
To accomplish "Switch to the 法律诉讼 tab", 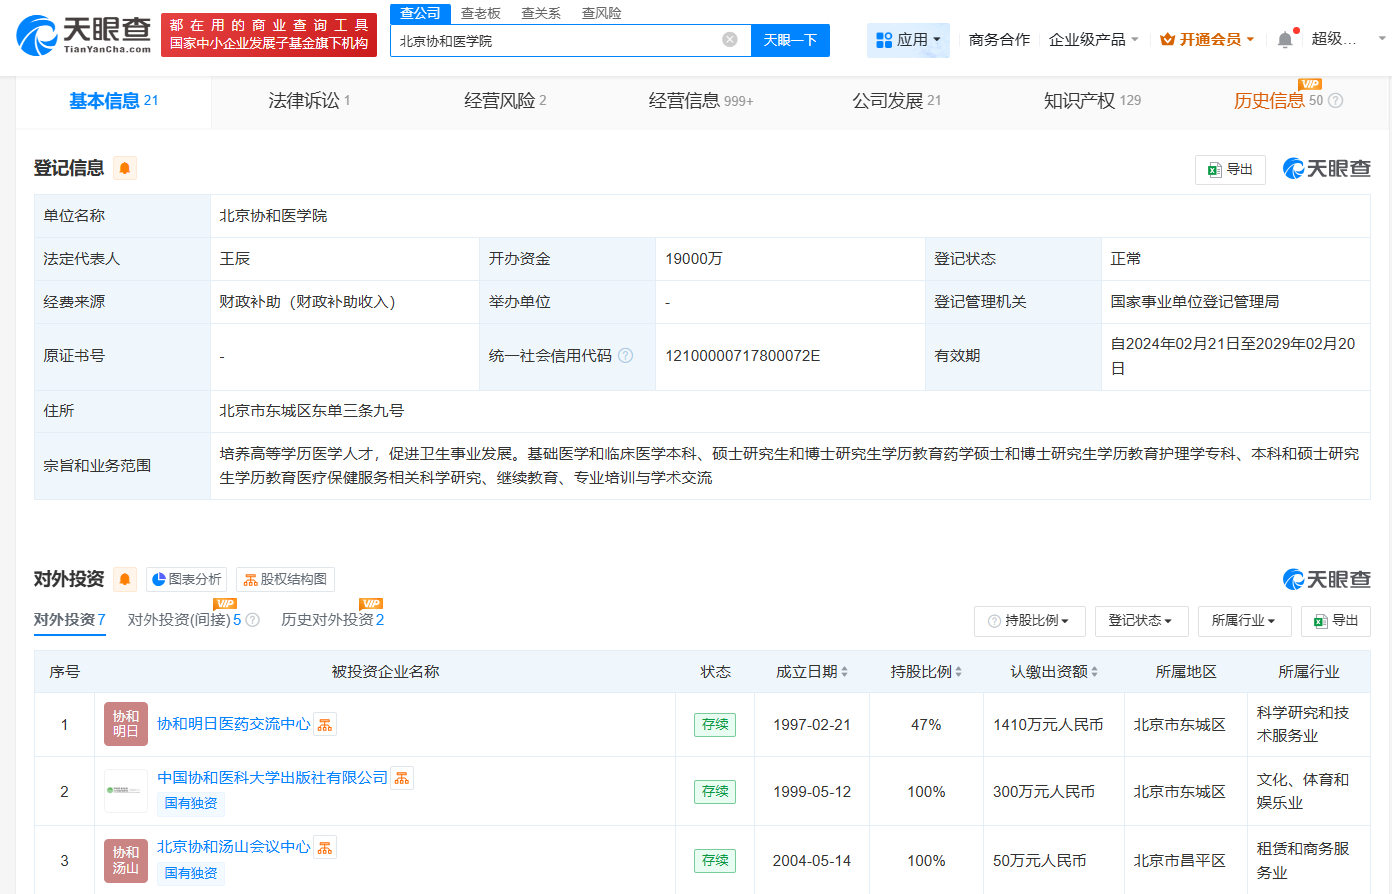I will click(x=308, y=101).
